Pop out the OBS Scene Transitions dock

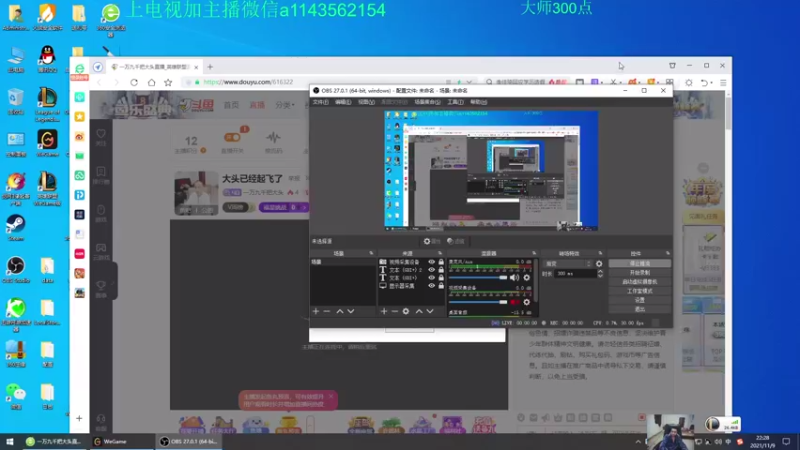coord(600,254)
